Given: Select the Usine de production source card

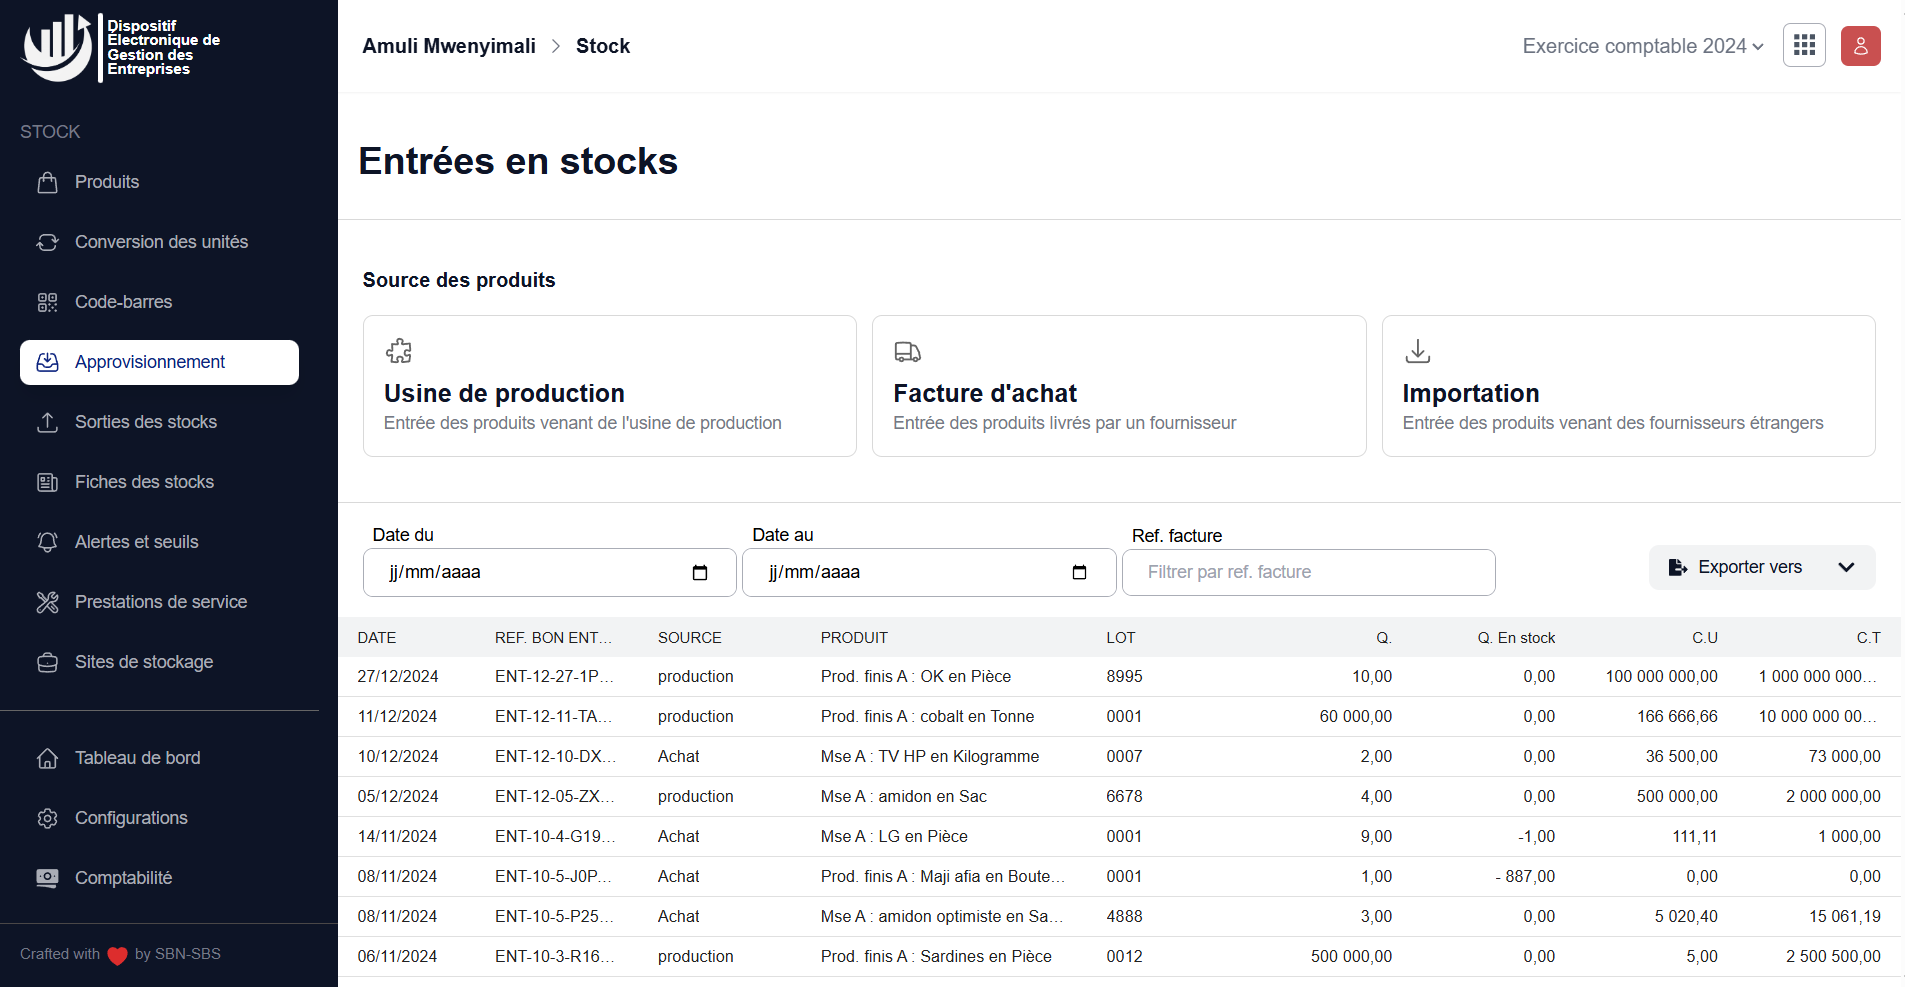Looking at the screenshot, I should (x=609, y=386).
